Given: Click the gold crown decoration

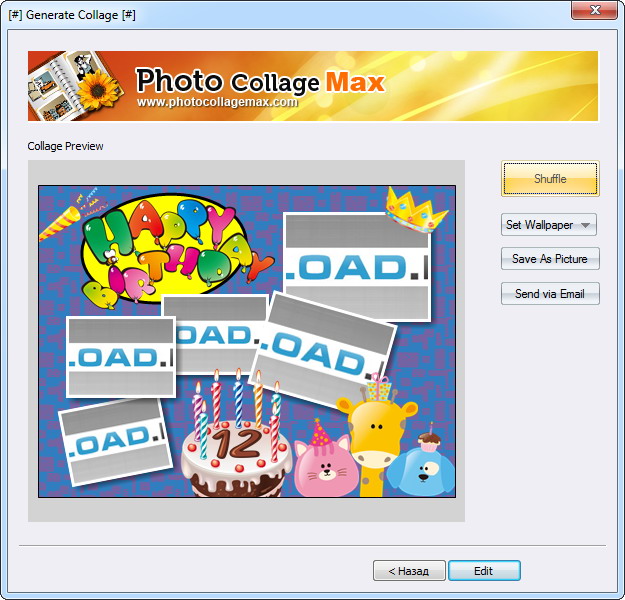Looking at the screenshot, I should (415, 211).
